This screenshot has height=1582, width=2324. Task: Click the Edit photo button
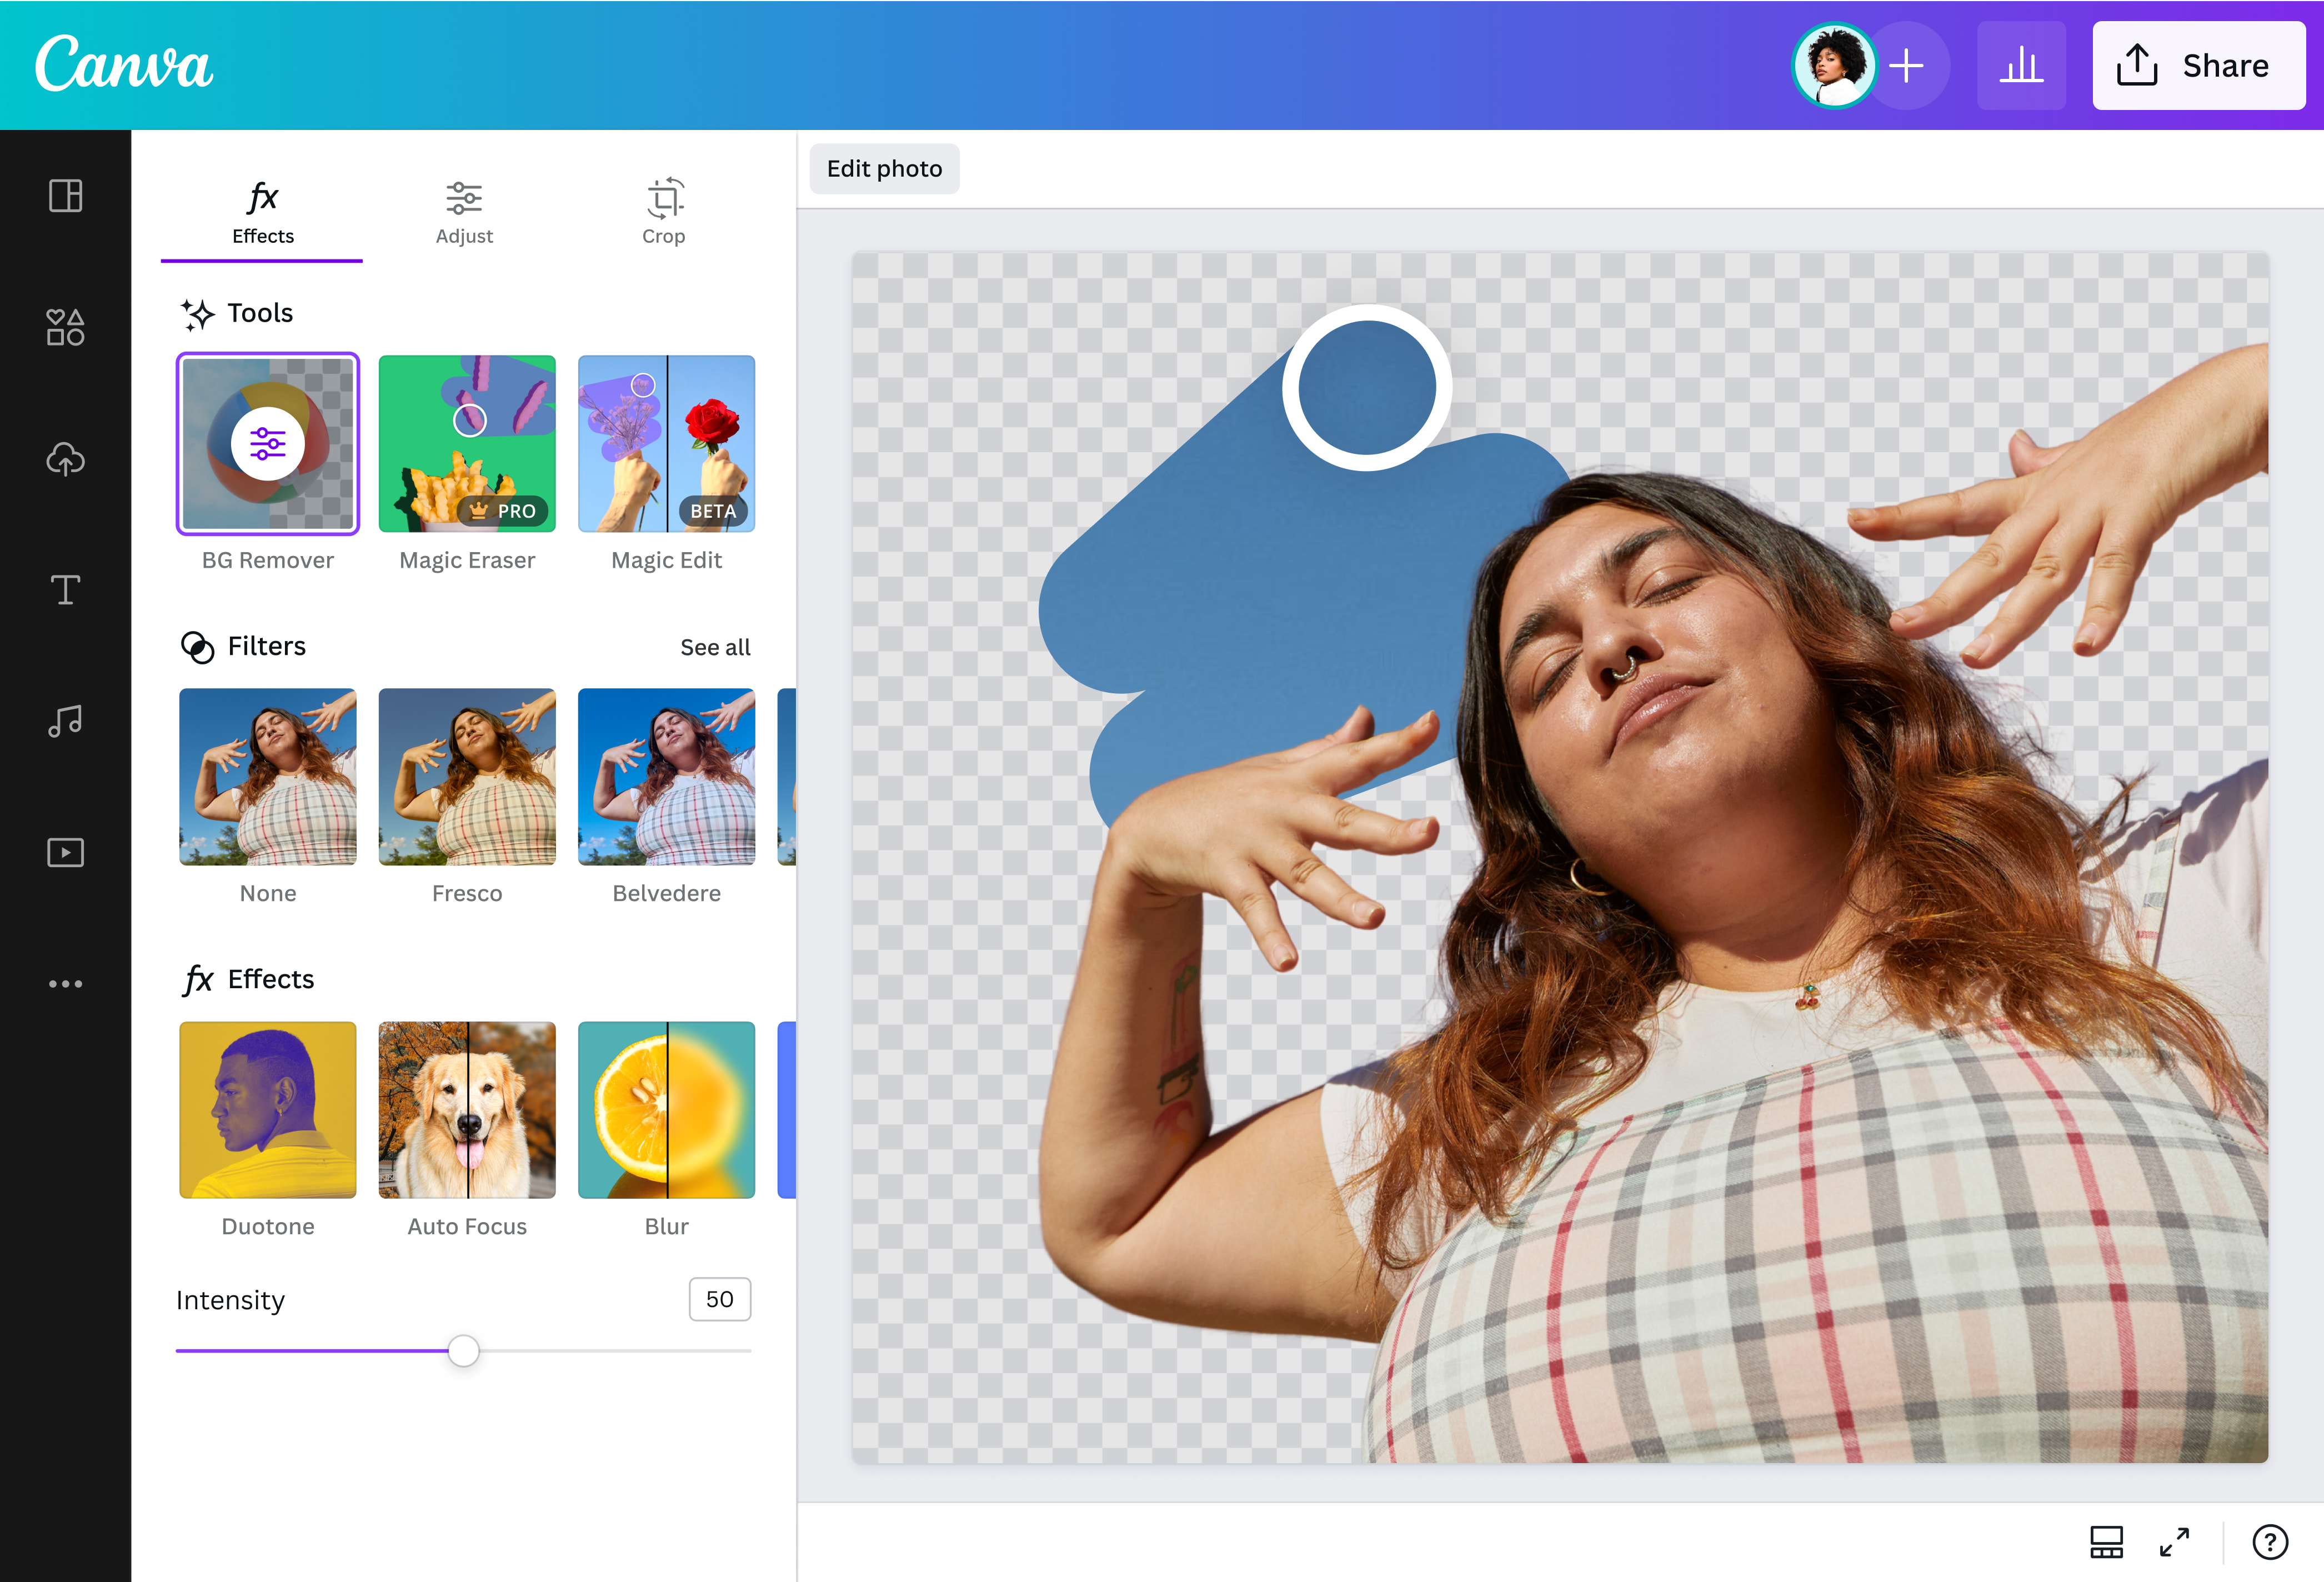[x=884, y=168]
